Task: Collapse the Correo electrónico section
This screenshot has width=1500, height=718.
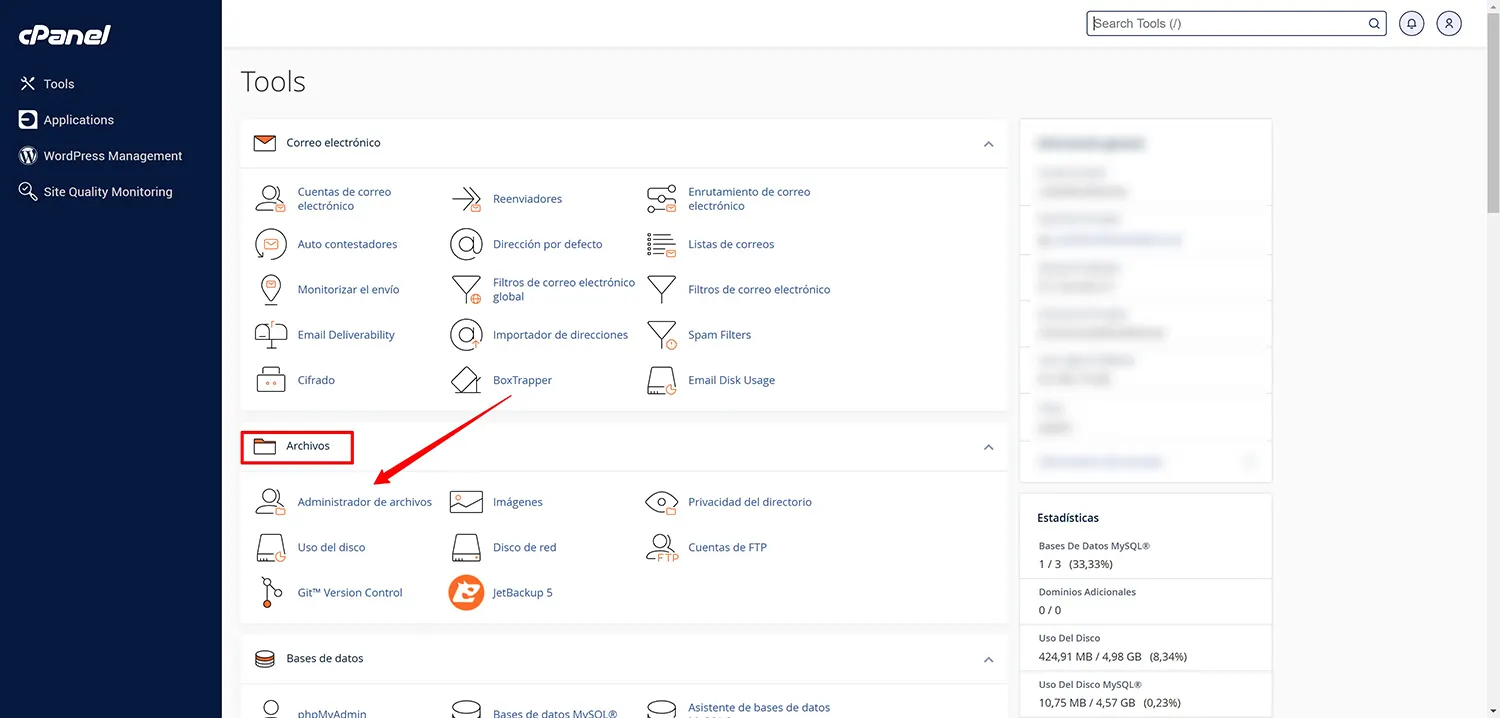Action: point(988,144)
